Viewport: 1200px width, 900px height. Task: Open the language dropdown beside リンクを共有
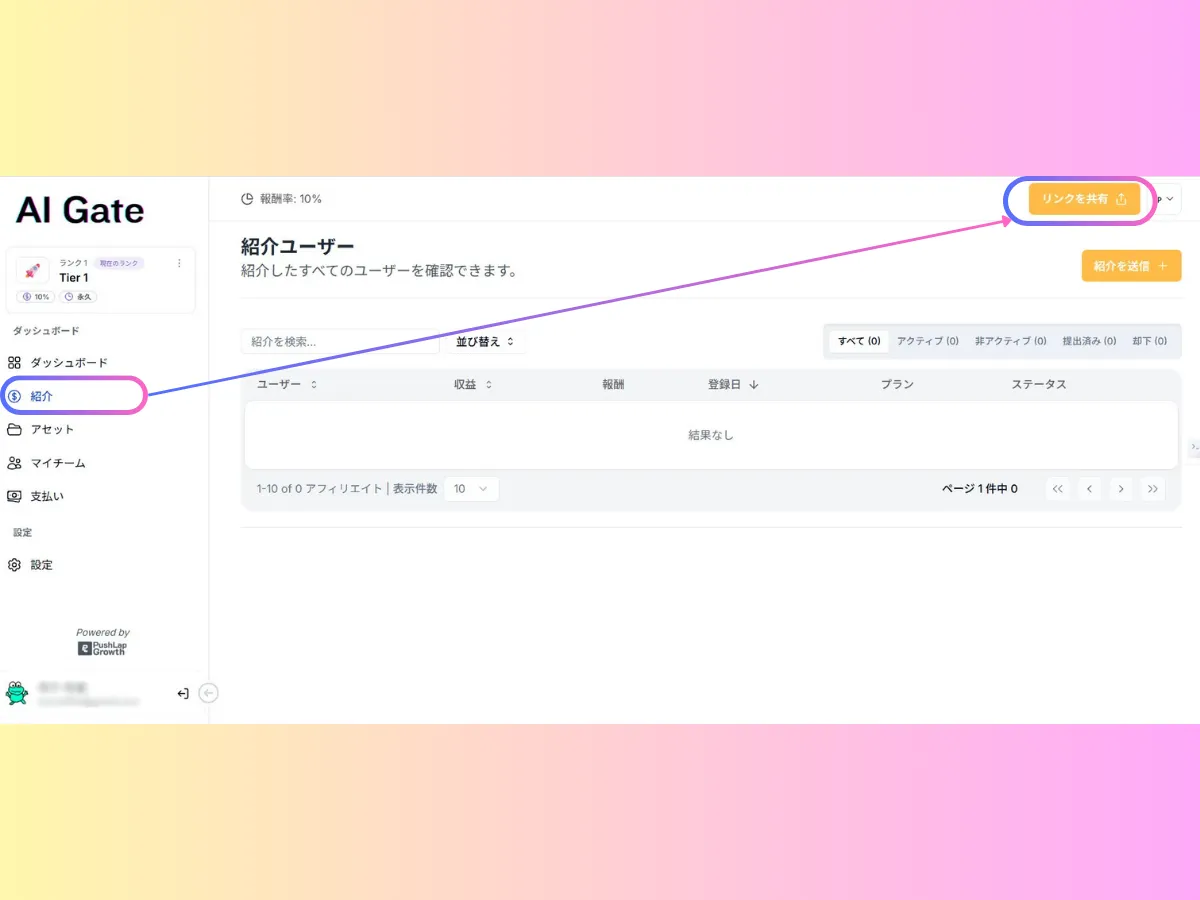[x=1165, y=199]
